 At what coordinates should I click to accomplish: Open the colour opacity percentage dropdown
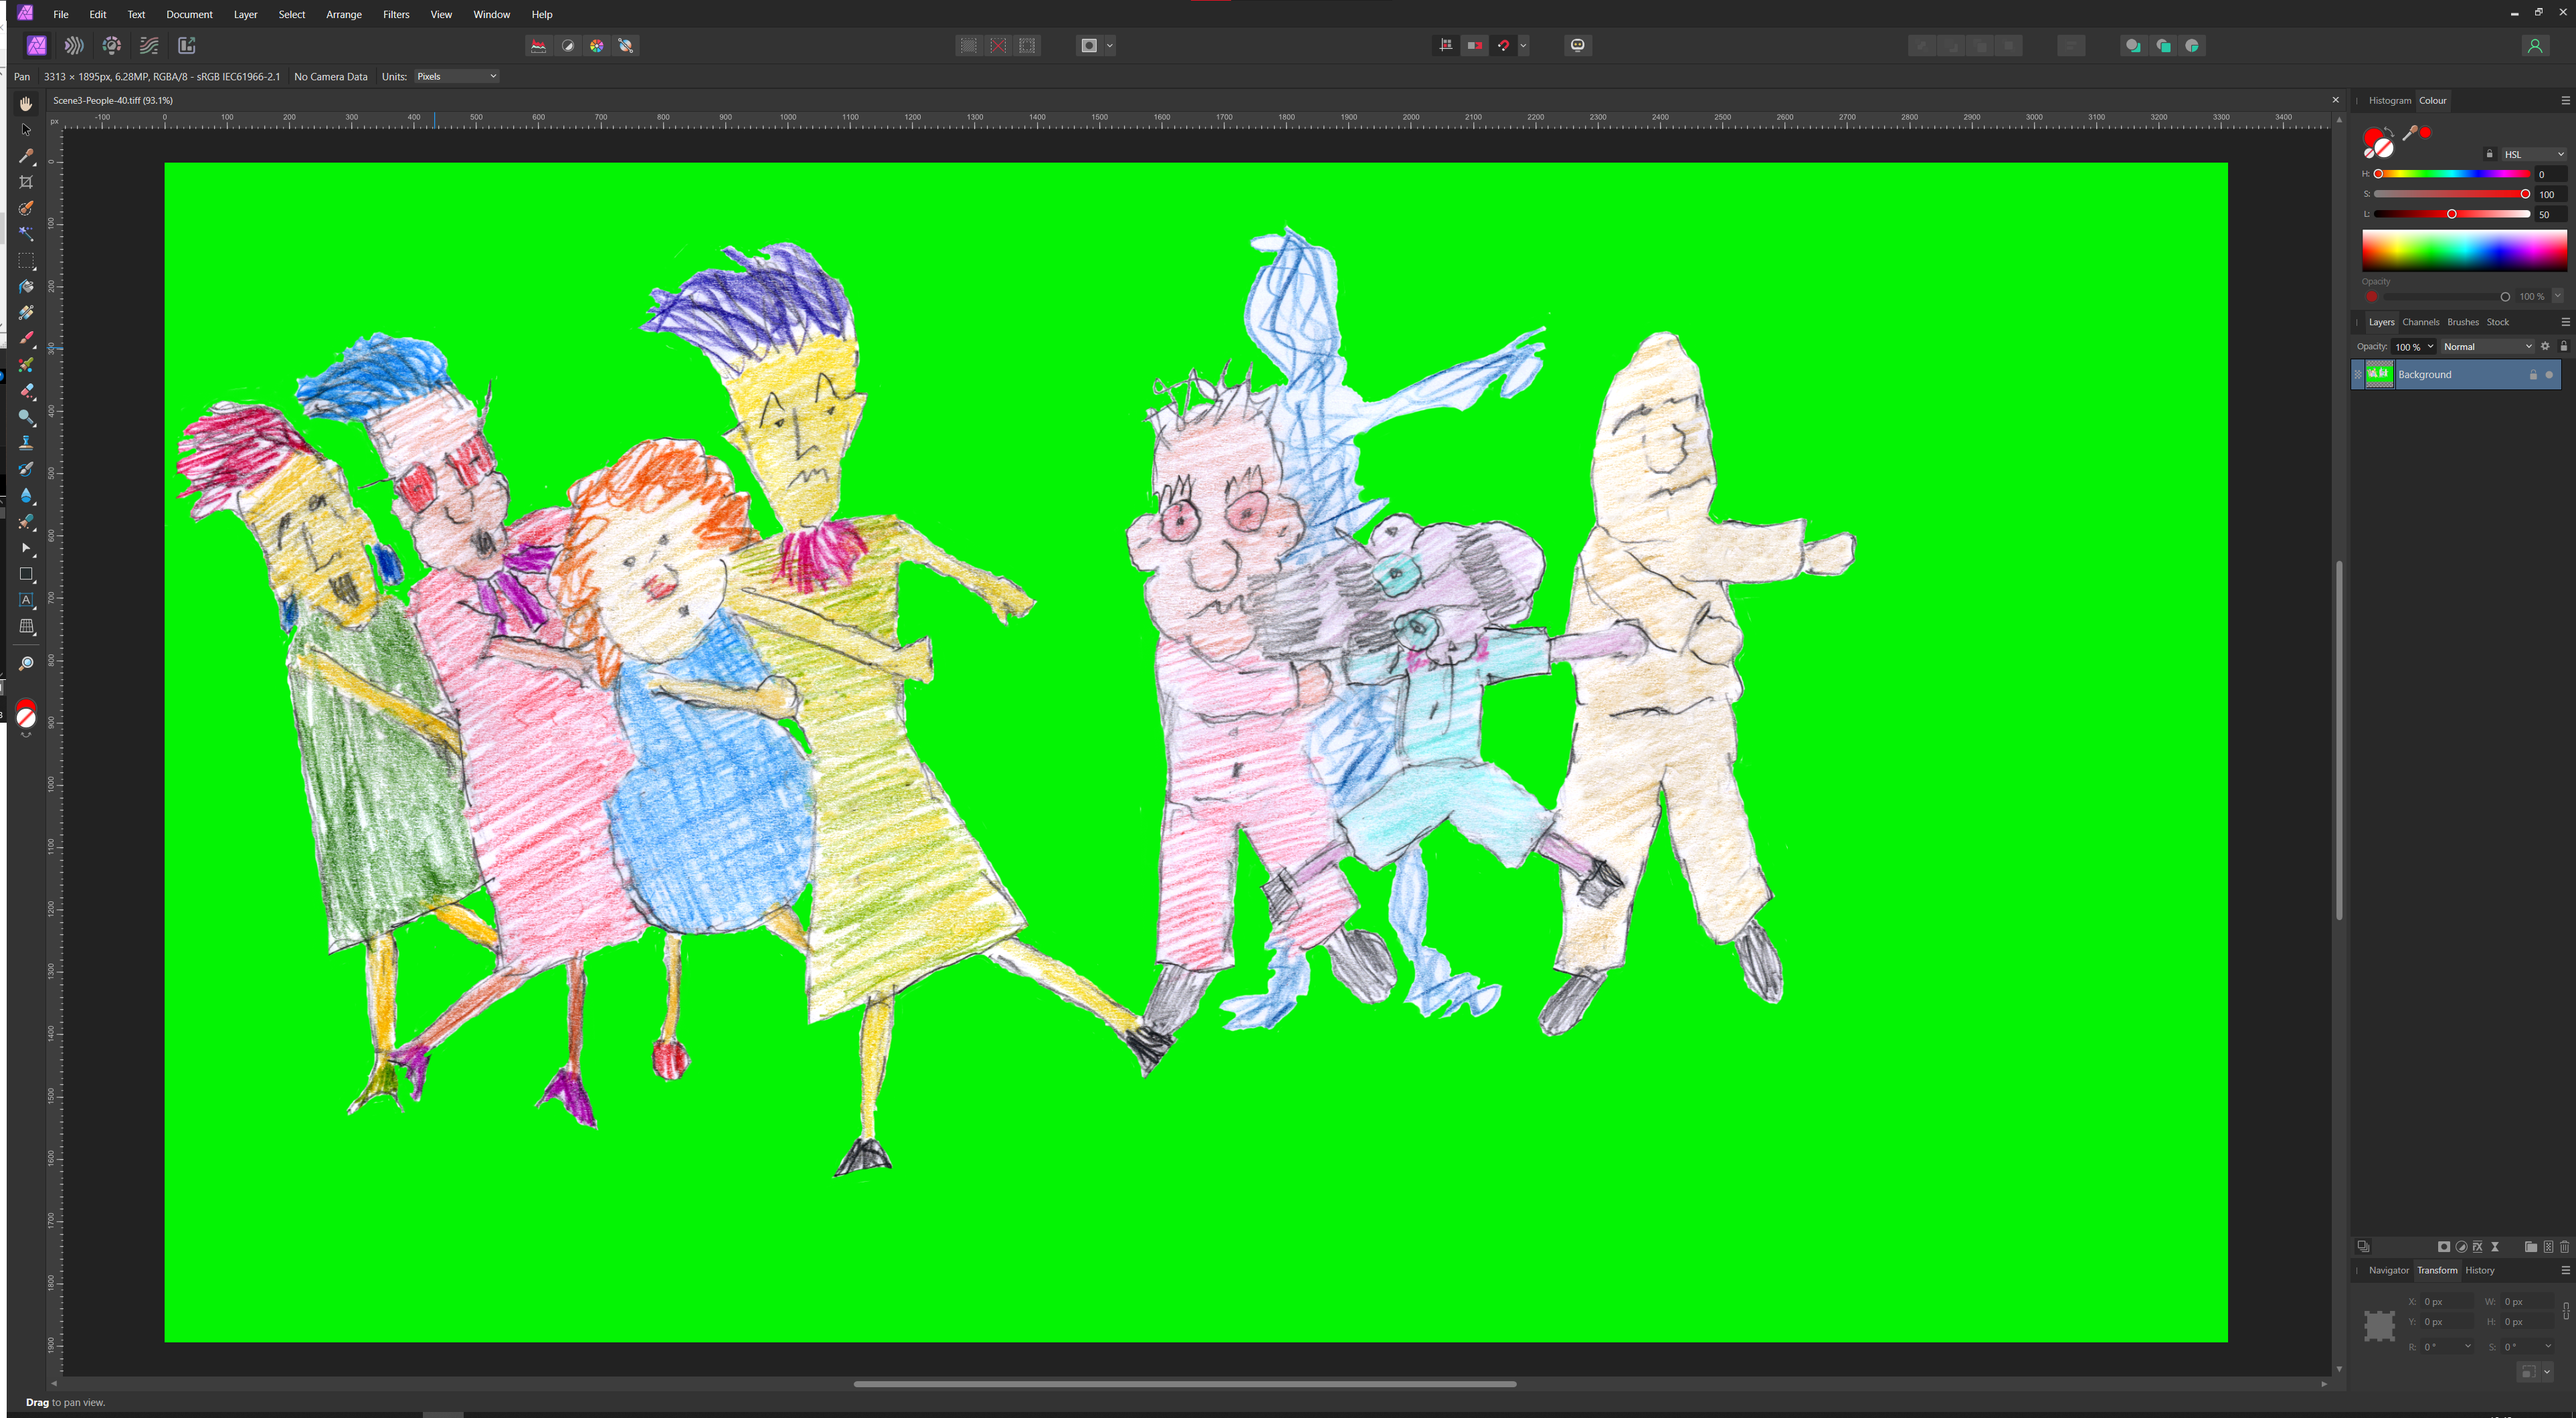[x=2558, y=296]
